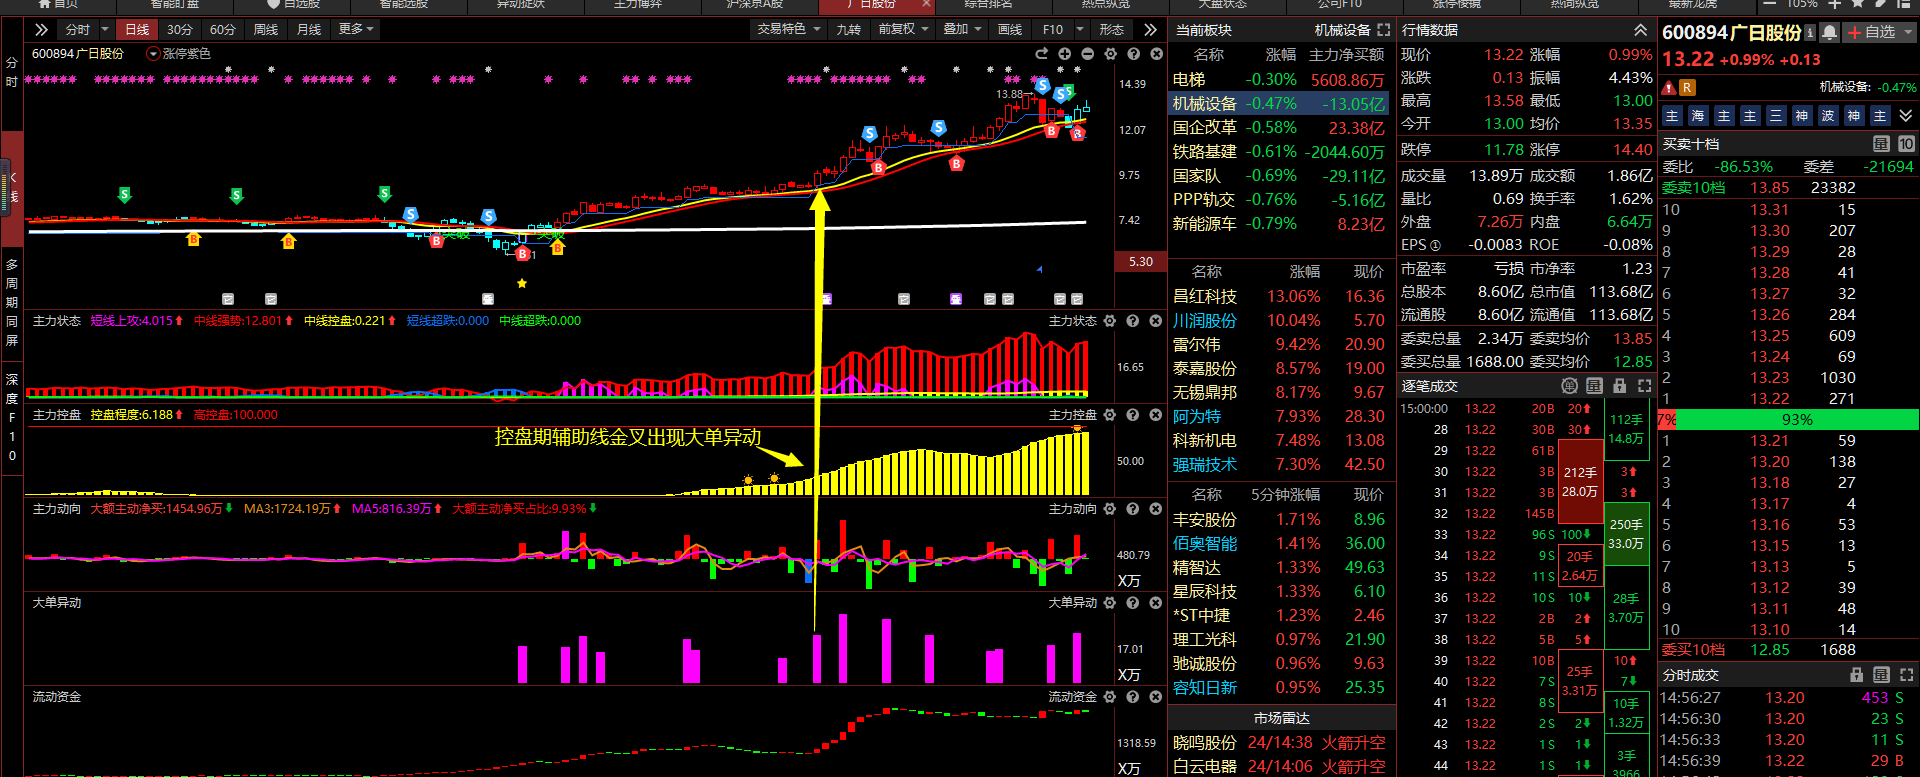The width and height of the screenshot is (1920, 777).
Task: Open the 更多 periods dropdown
Action: point(356,30)
